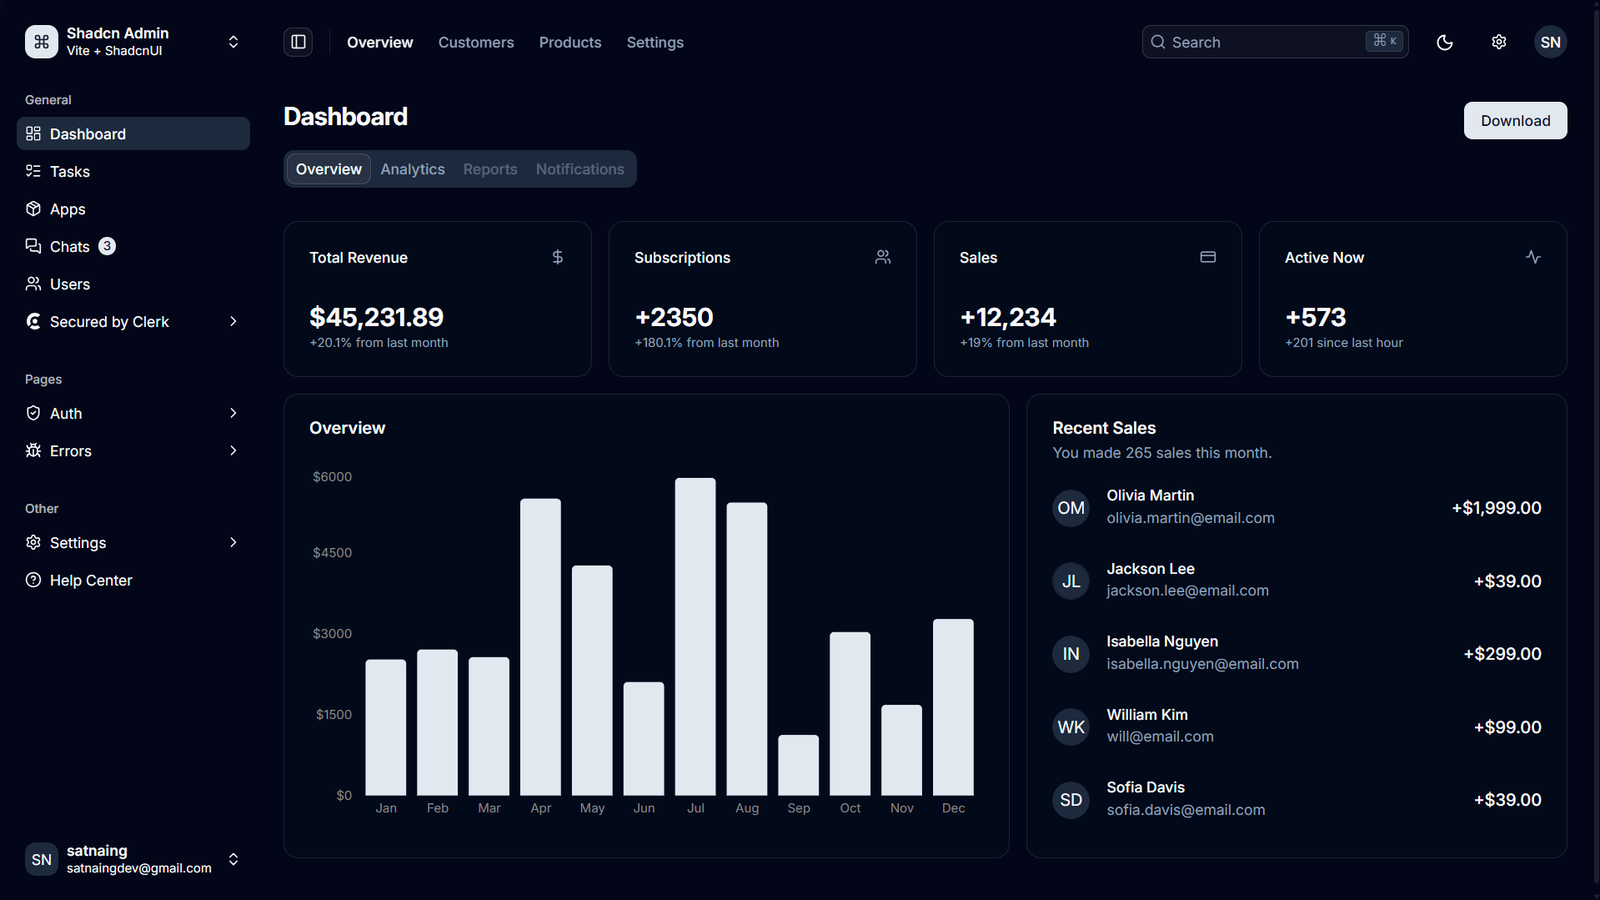Image resolution: width=1600 pixels, height=900 pixels.
Task: Click the +573 active now value
Action: (x=1315, y=317)
